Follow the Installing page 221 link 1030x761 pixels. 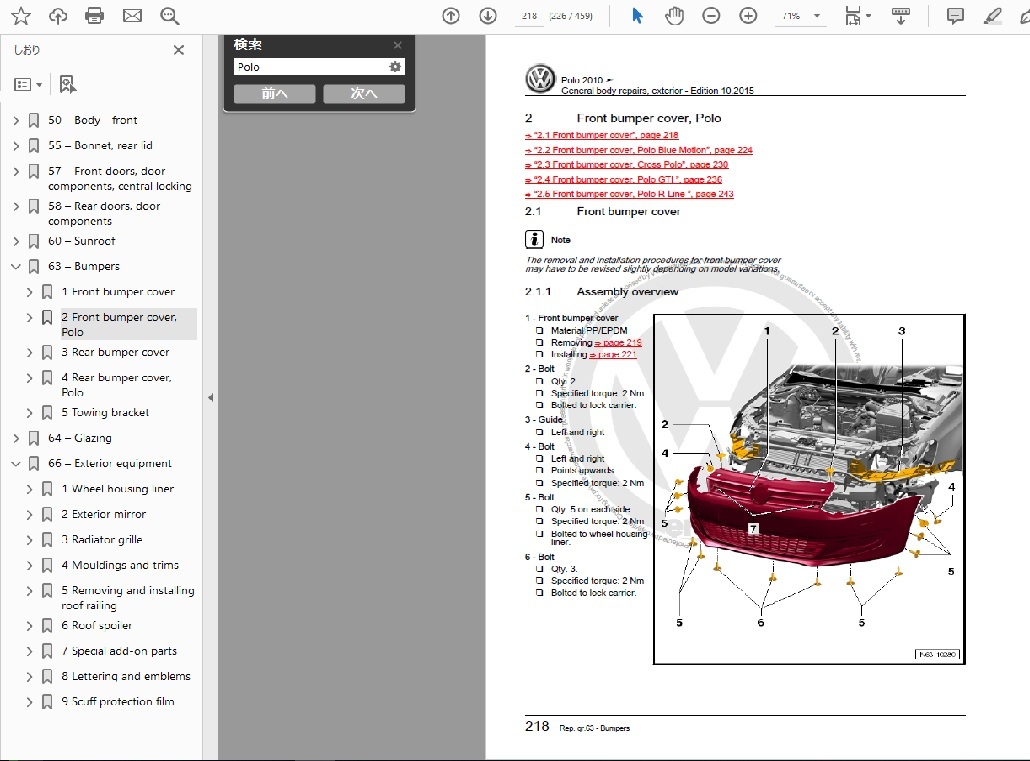[x=613, y=354]
